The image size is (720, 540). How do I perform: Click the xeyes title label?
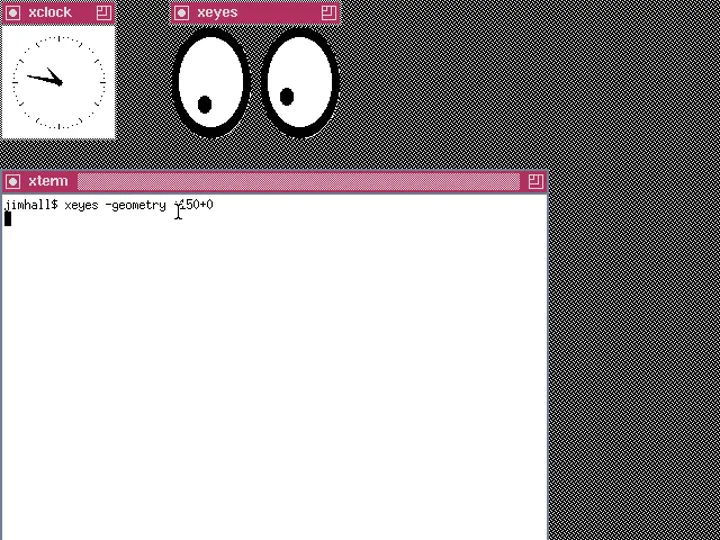click(x=217, y=13)
